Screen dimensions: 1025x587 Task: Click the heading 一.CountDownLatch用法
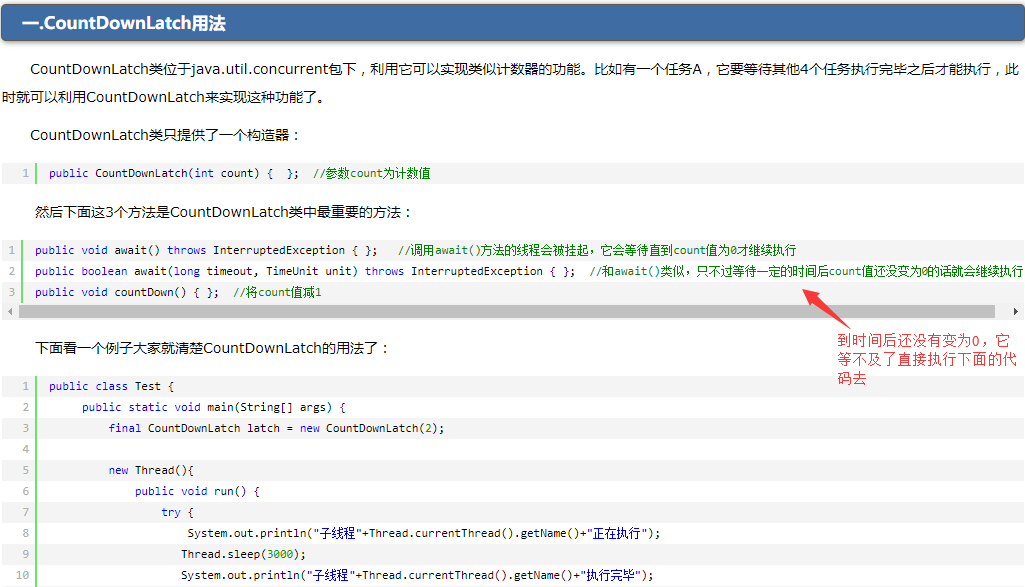tap(124, 24)
